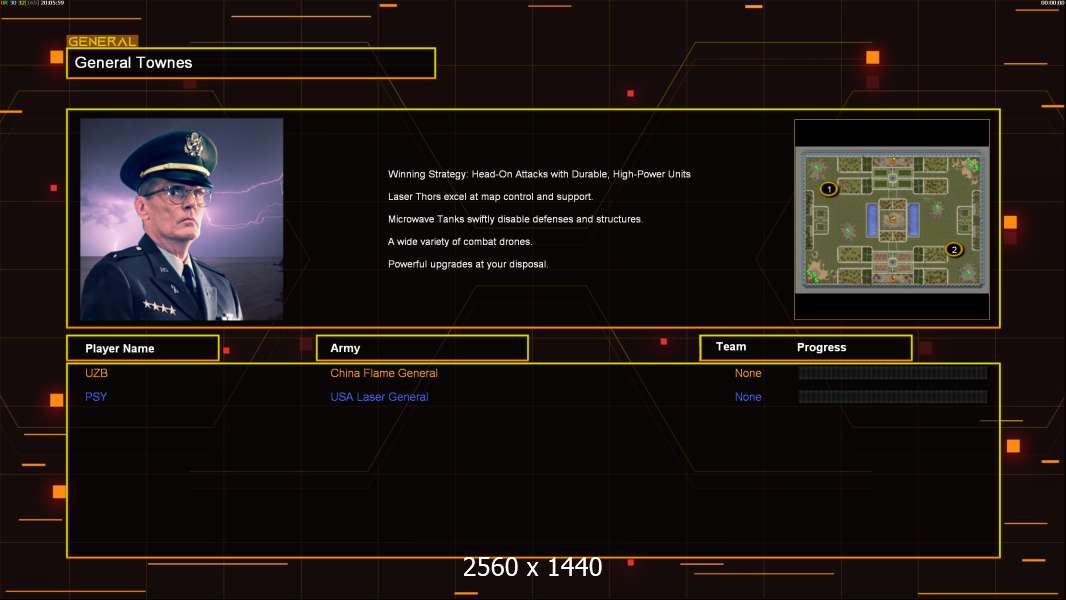
Task: Click the GENERAL label above name
Action: pos(102,41)
